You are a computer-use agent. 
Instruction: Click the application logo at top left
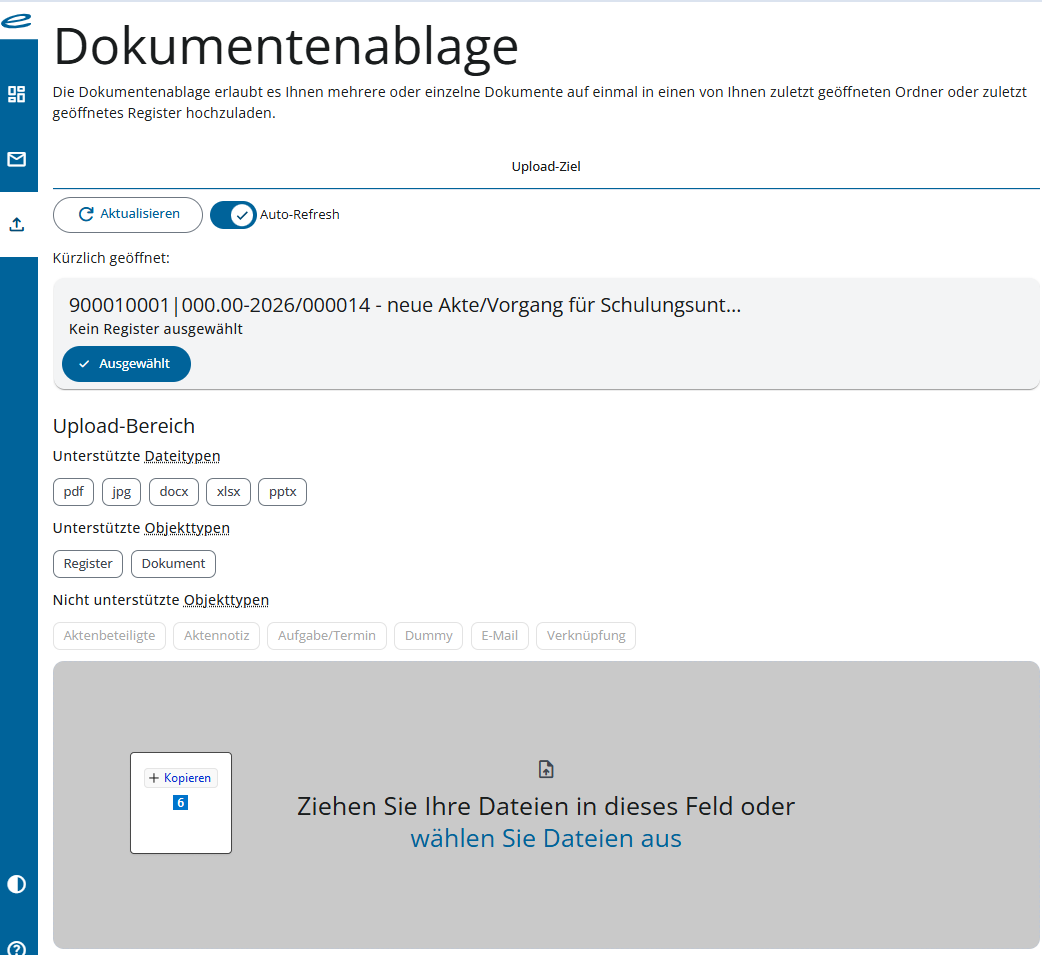pos(17,21)
